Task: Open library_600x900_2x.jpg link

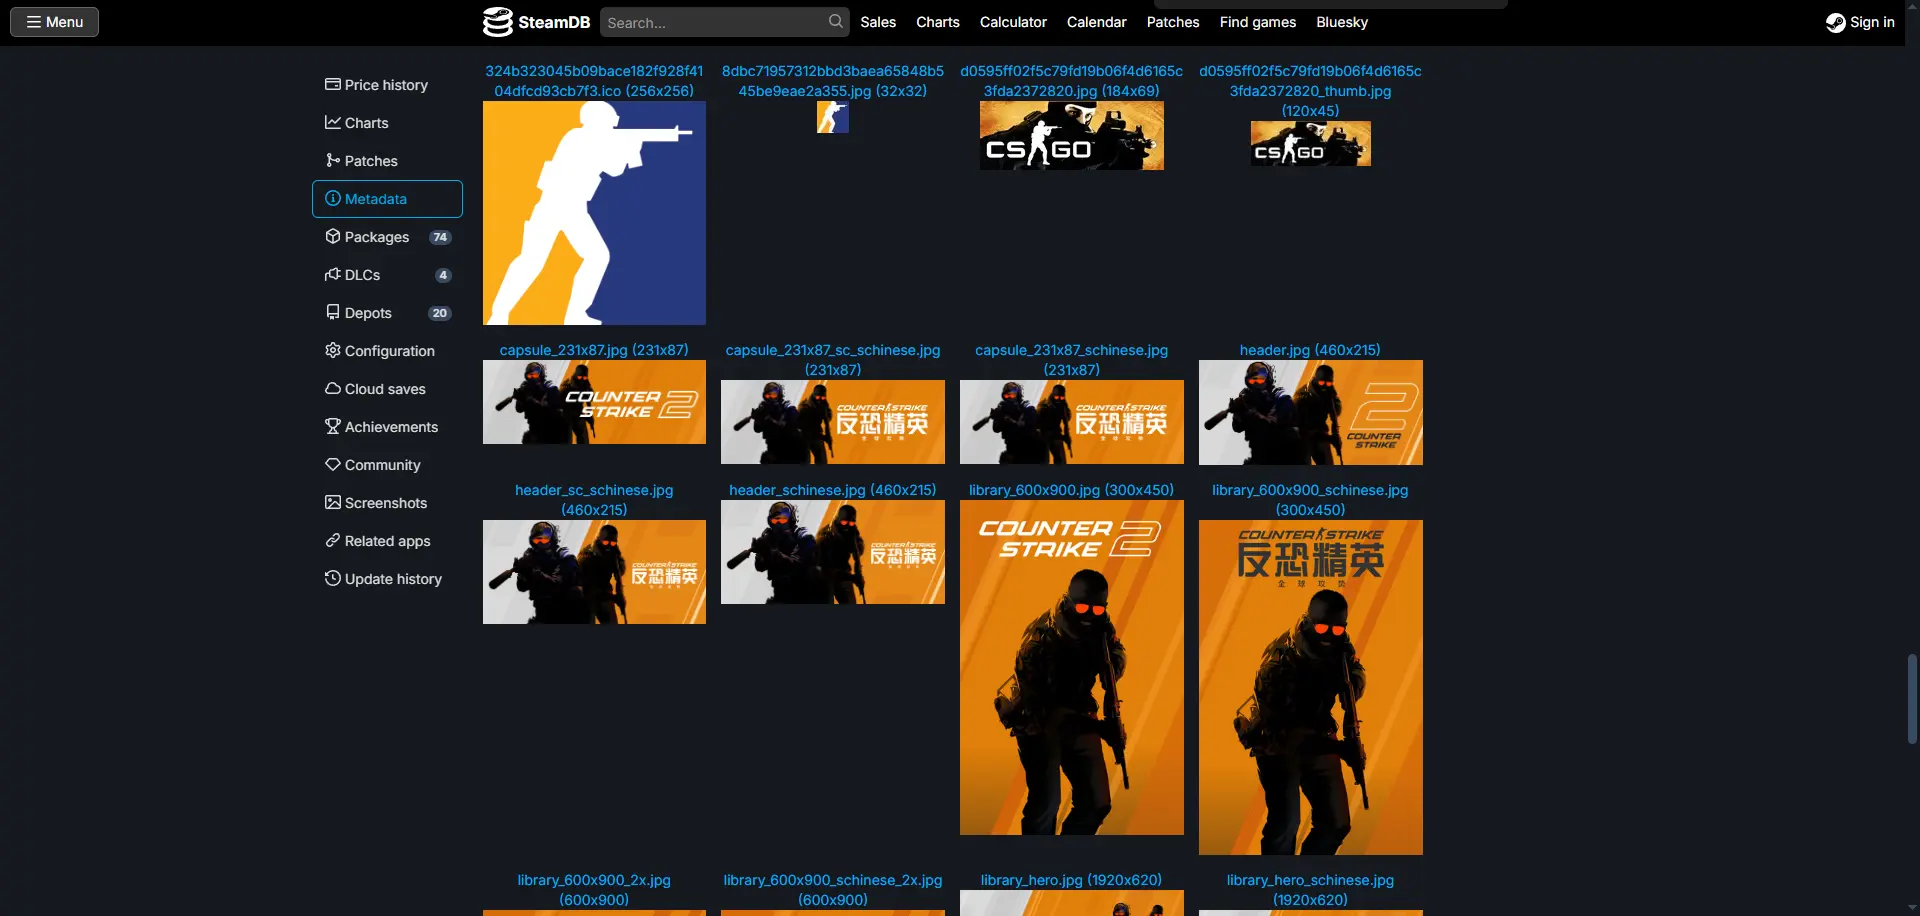Action: (594, 890)
